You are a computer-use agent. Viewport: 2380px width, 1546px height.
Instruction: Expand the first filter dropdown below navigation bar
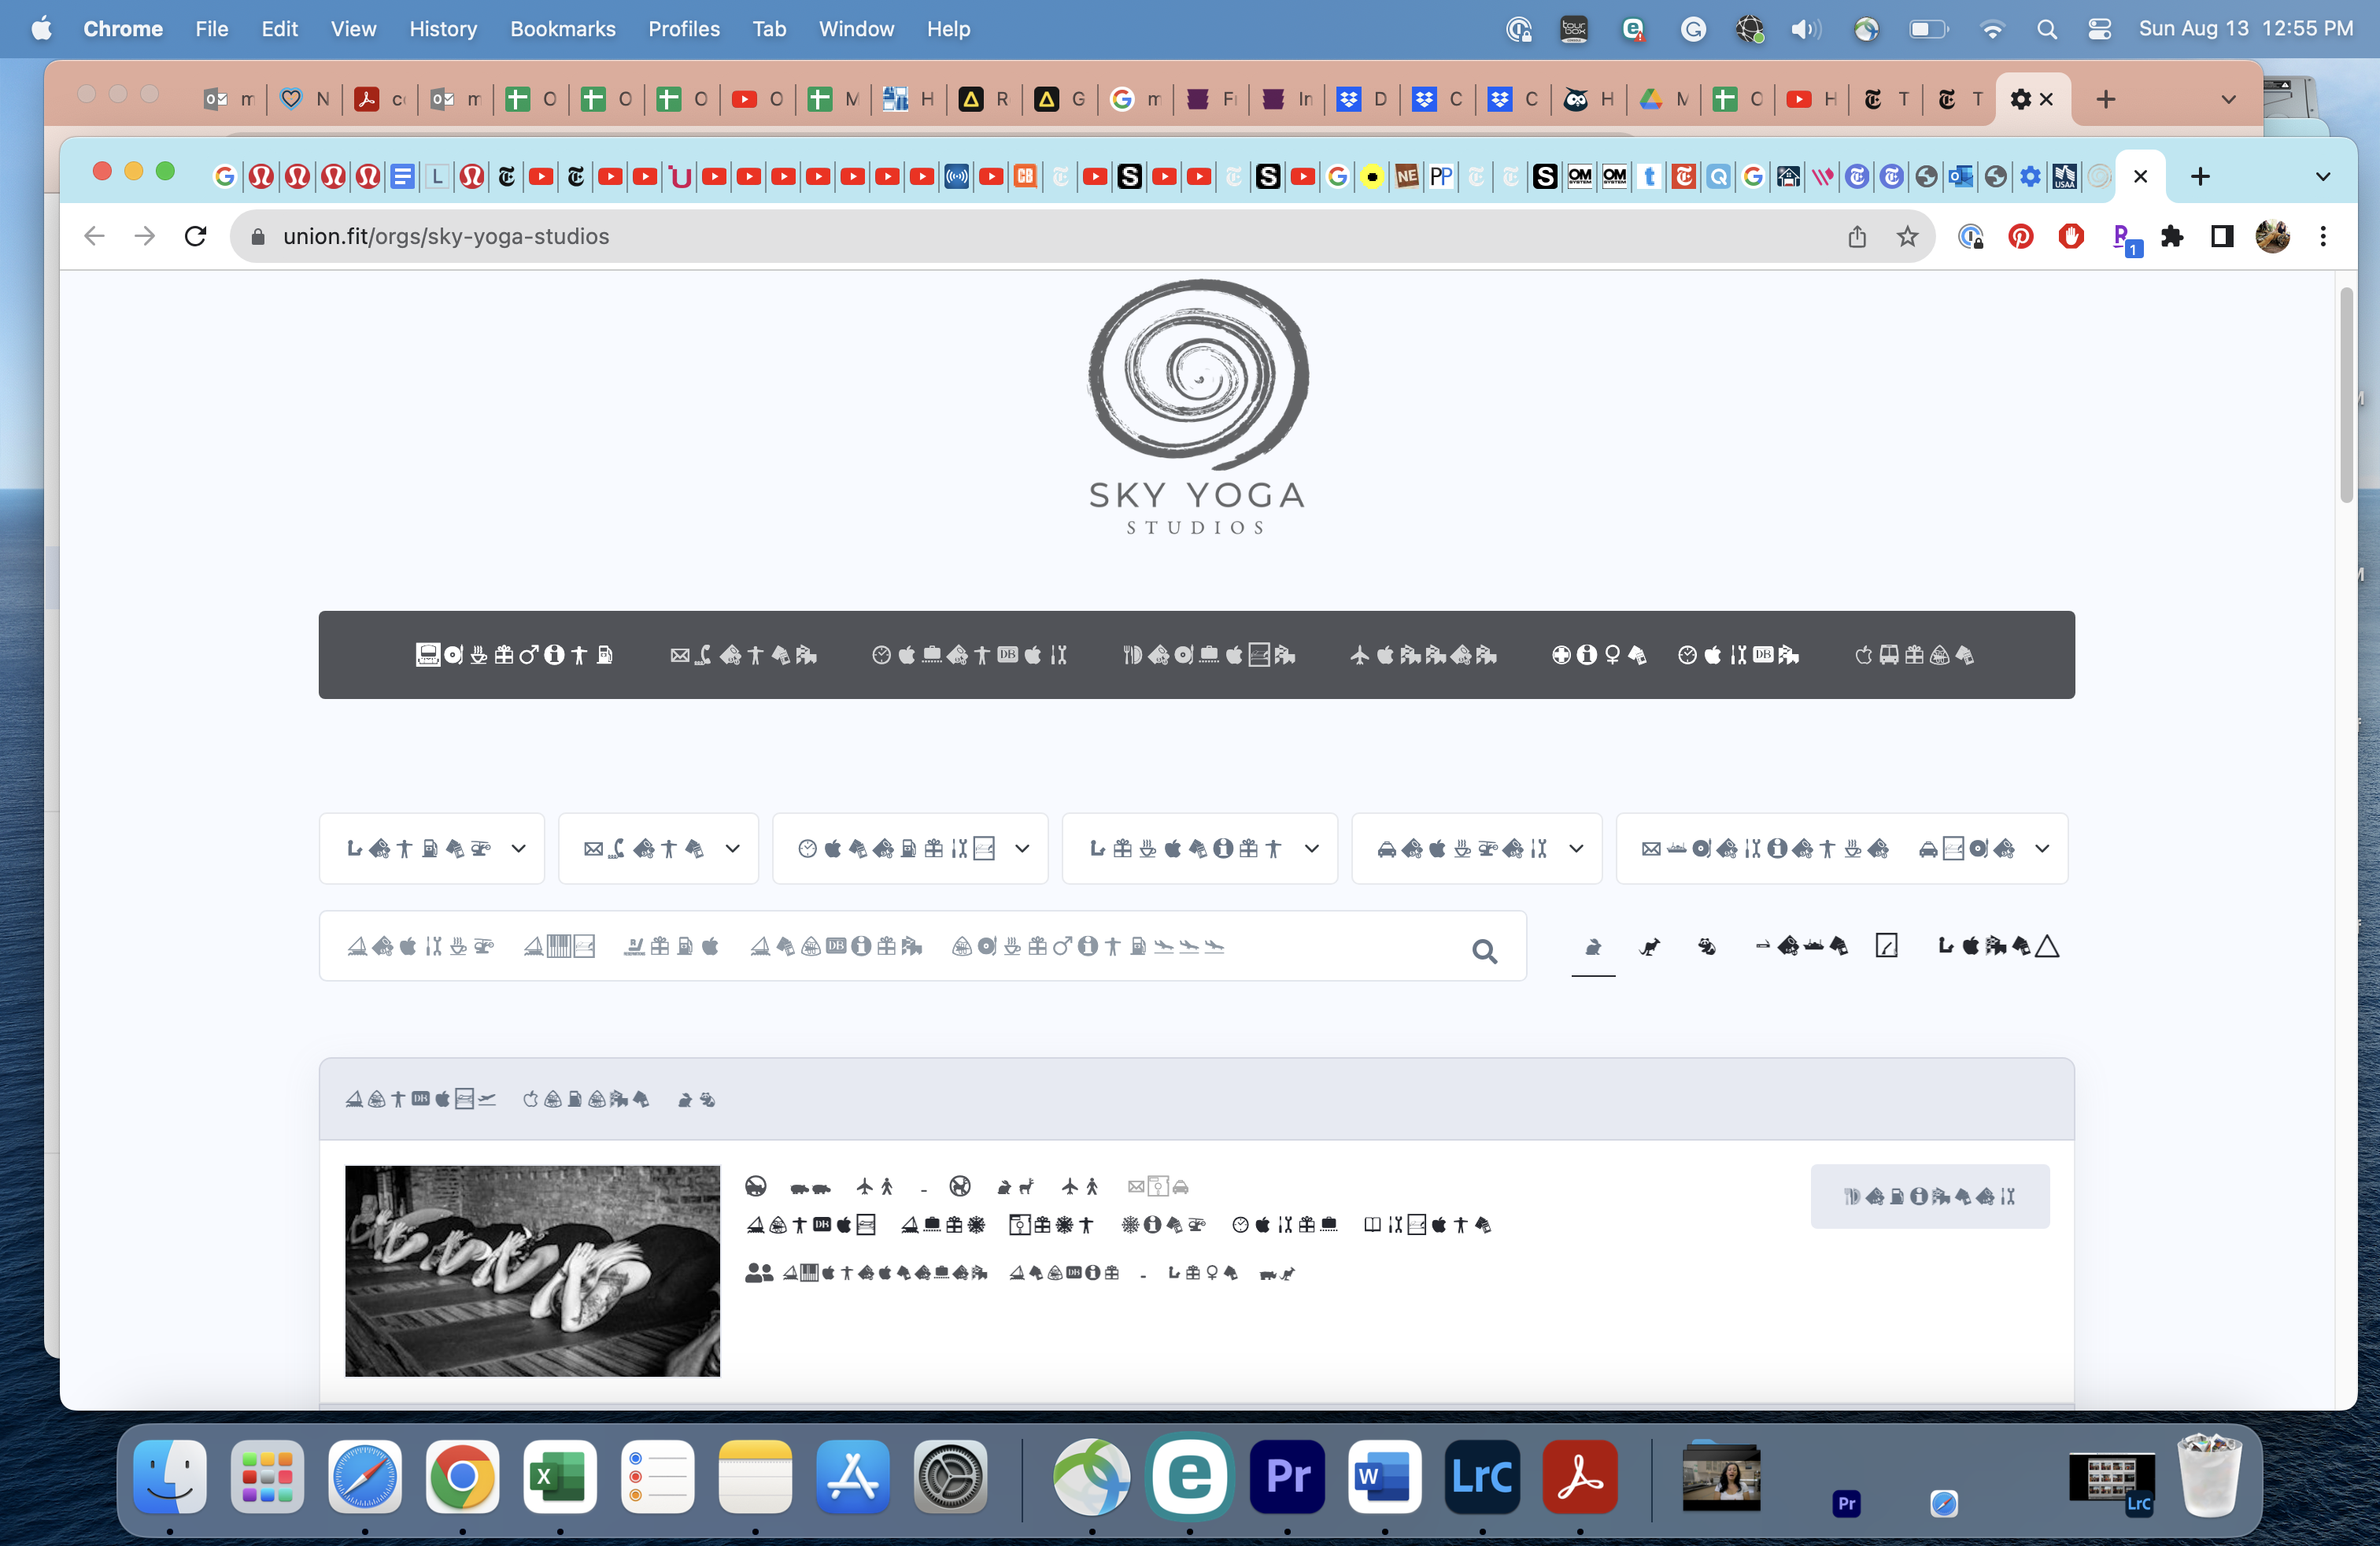(431, 848)
